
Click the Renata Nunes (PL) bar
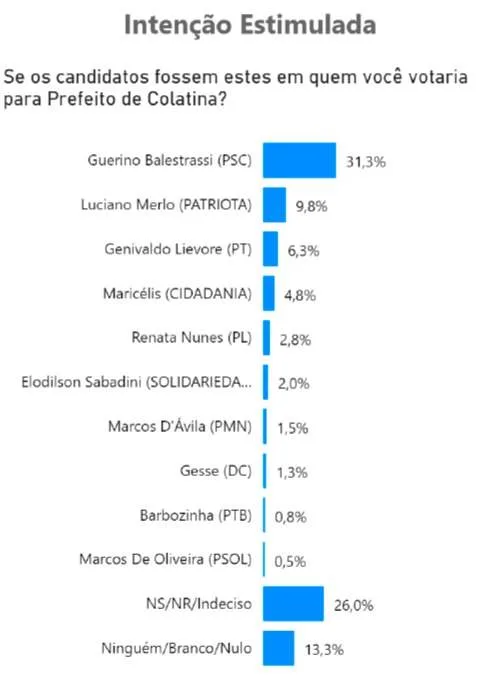[267, 338]
